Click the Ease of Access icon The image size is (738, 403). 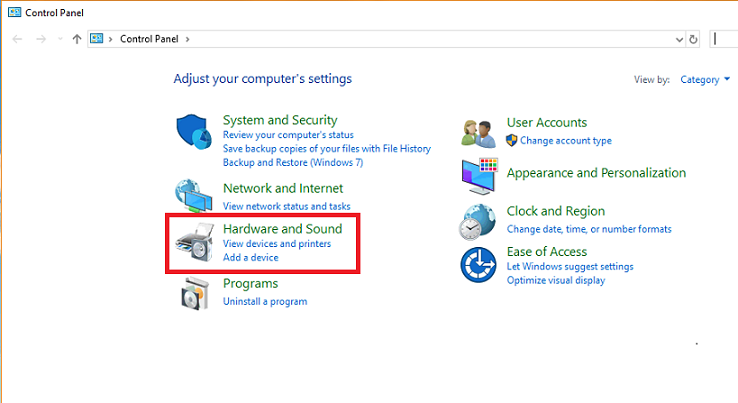coord(479,264)
